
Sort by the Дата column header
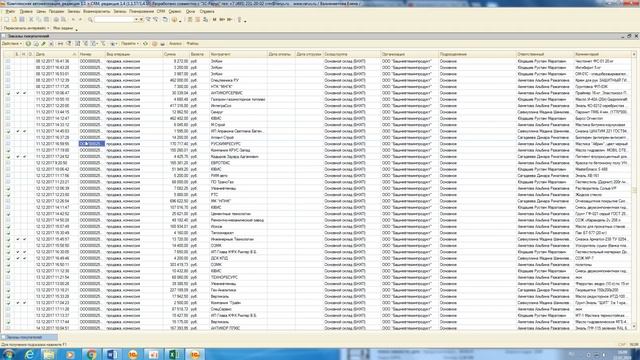56,54
